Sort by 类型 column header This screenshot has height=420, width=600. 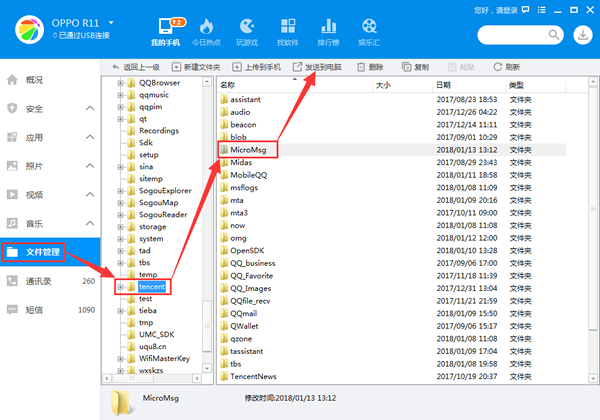click(536, 85)
